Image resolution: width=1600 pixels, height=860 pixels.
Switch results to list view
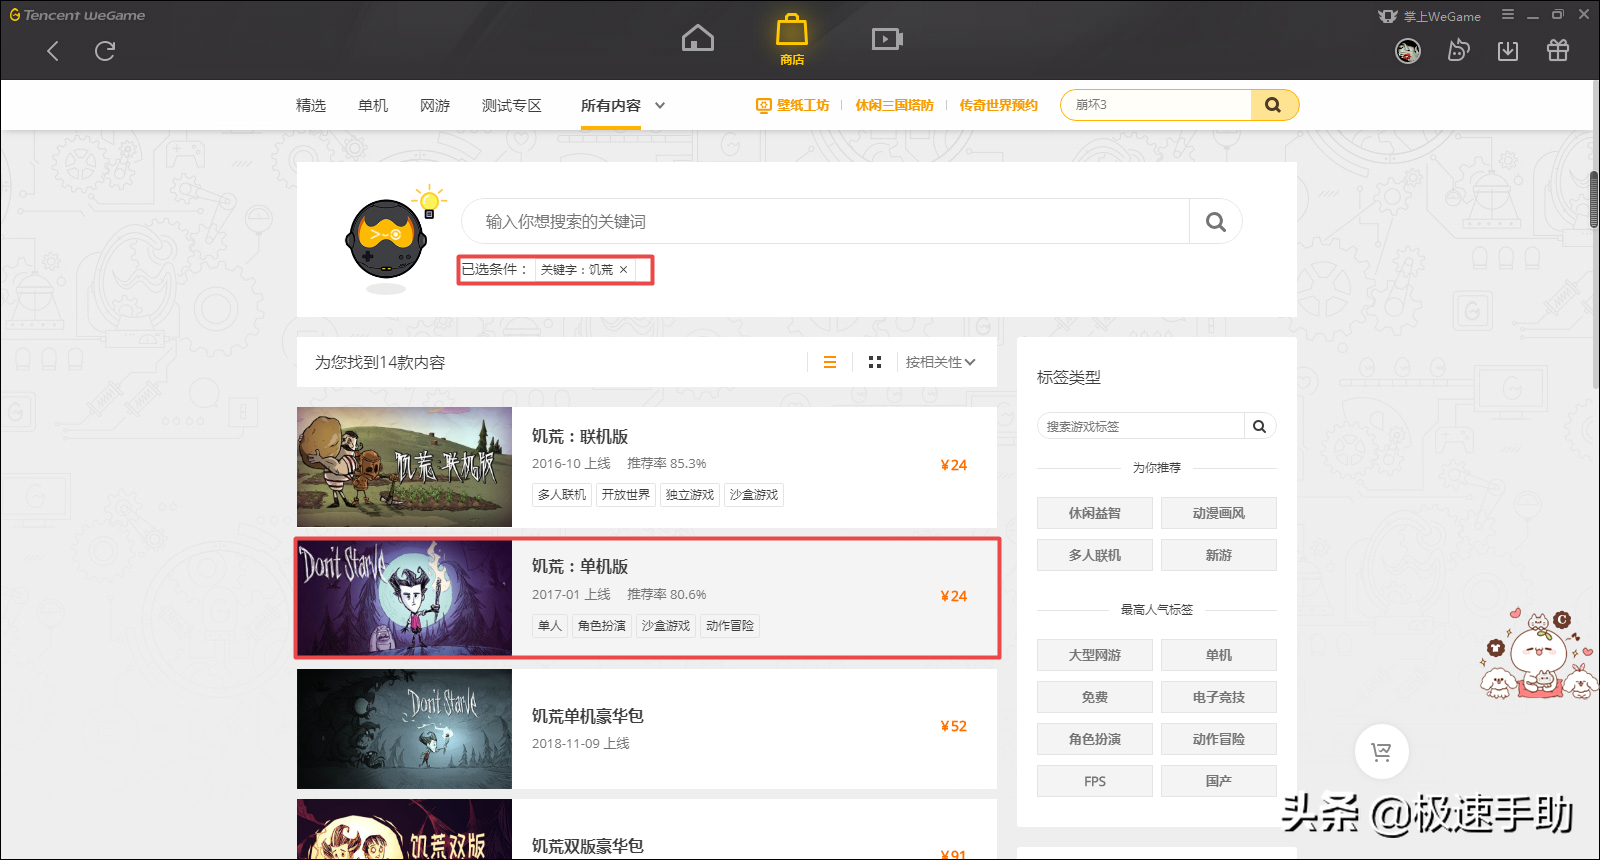tap(830, 362)
